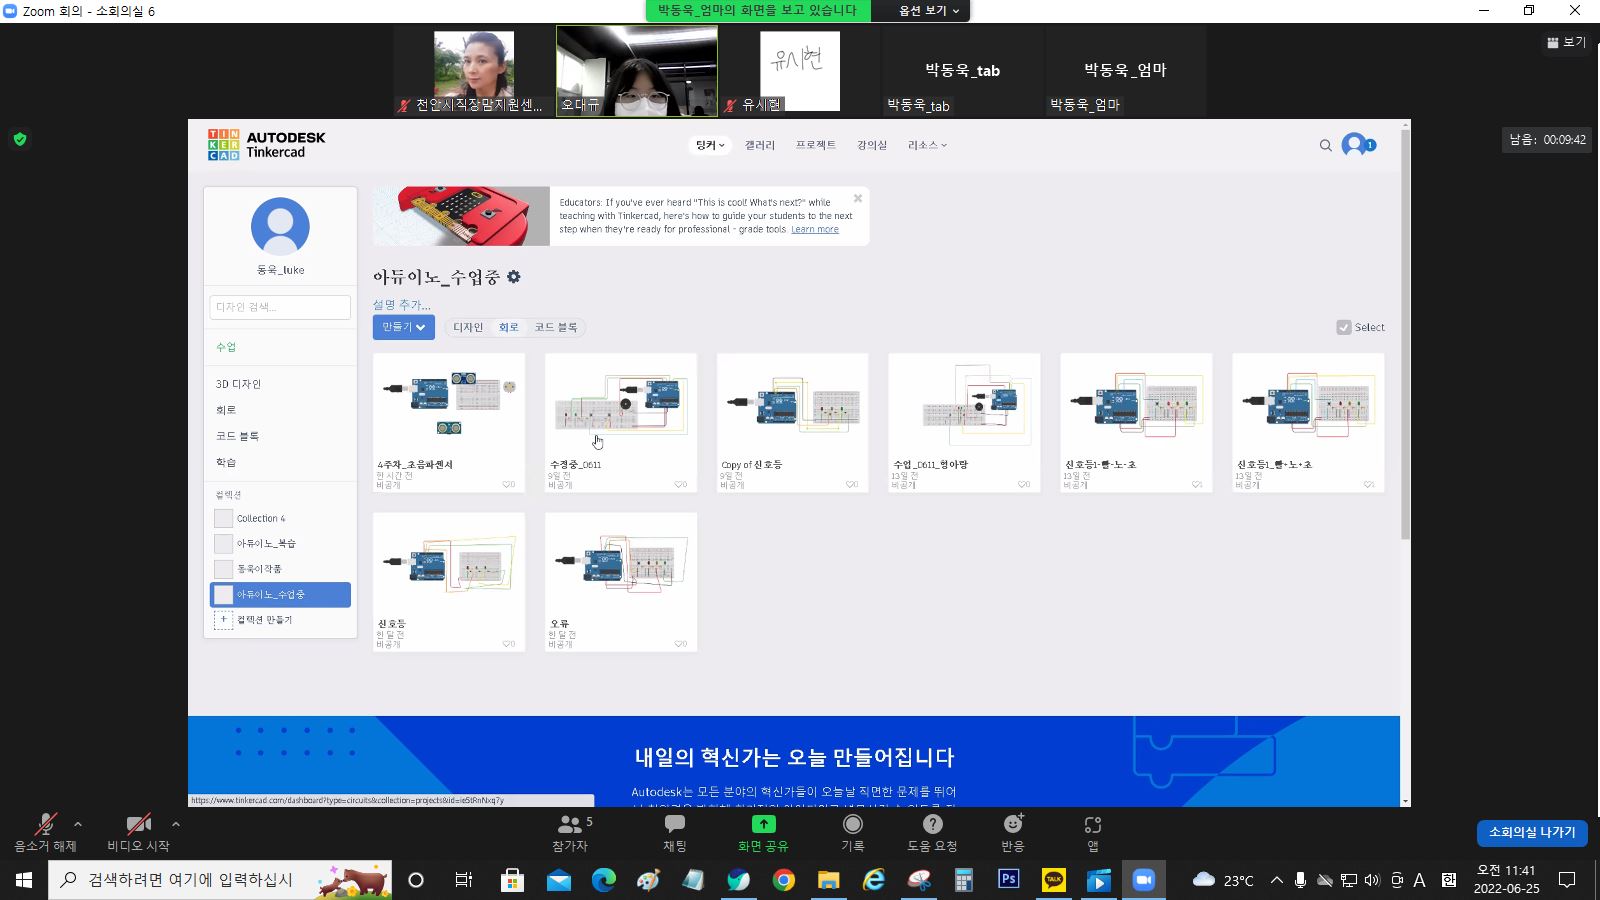Open the participants list icon
Image resolution: width=1600 pixels, height=900 pixels.
point(570,824)
